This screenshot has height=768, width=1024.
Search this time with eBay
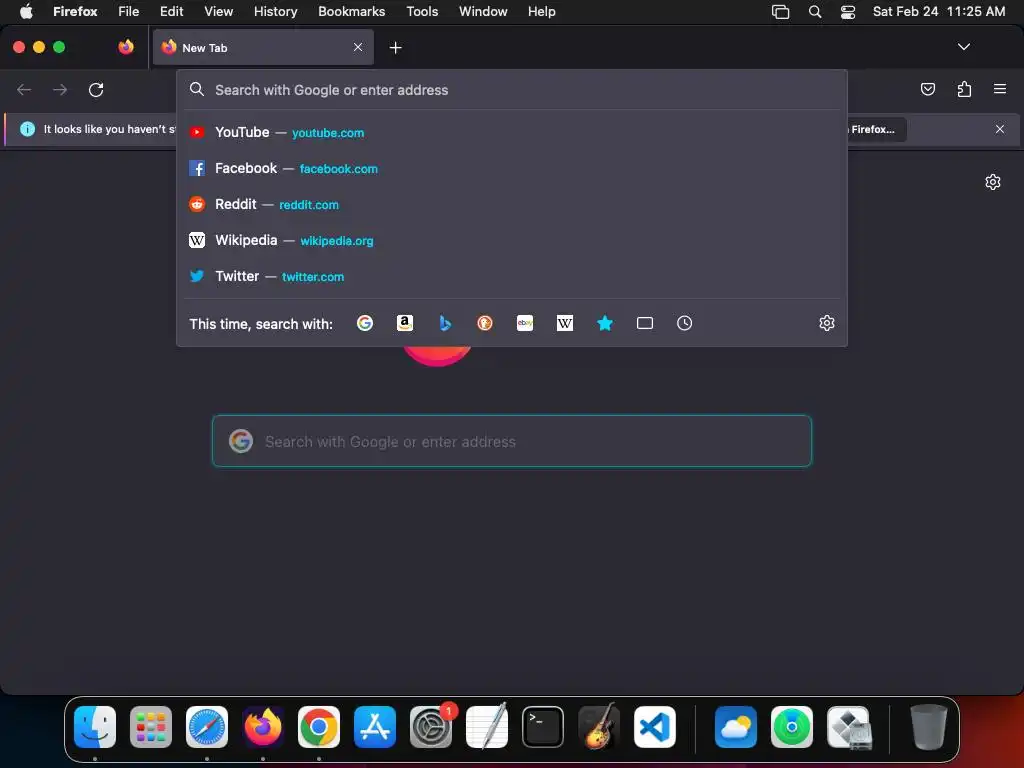pos(525,323)
